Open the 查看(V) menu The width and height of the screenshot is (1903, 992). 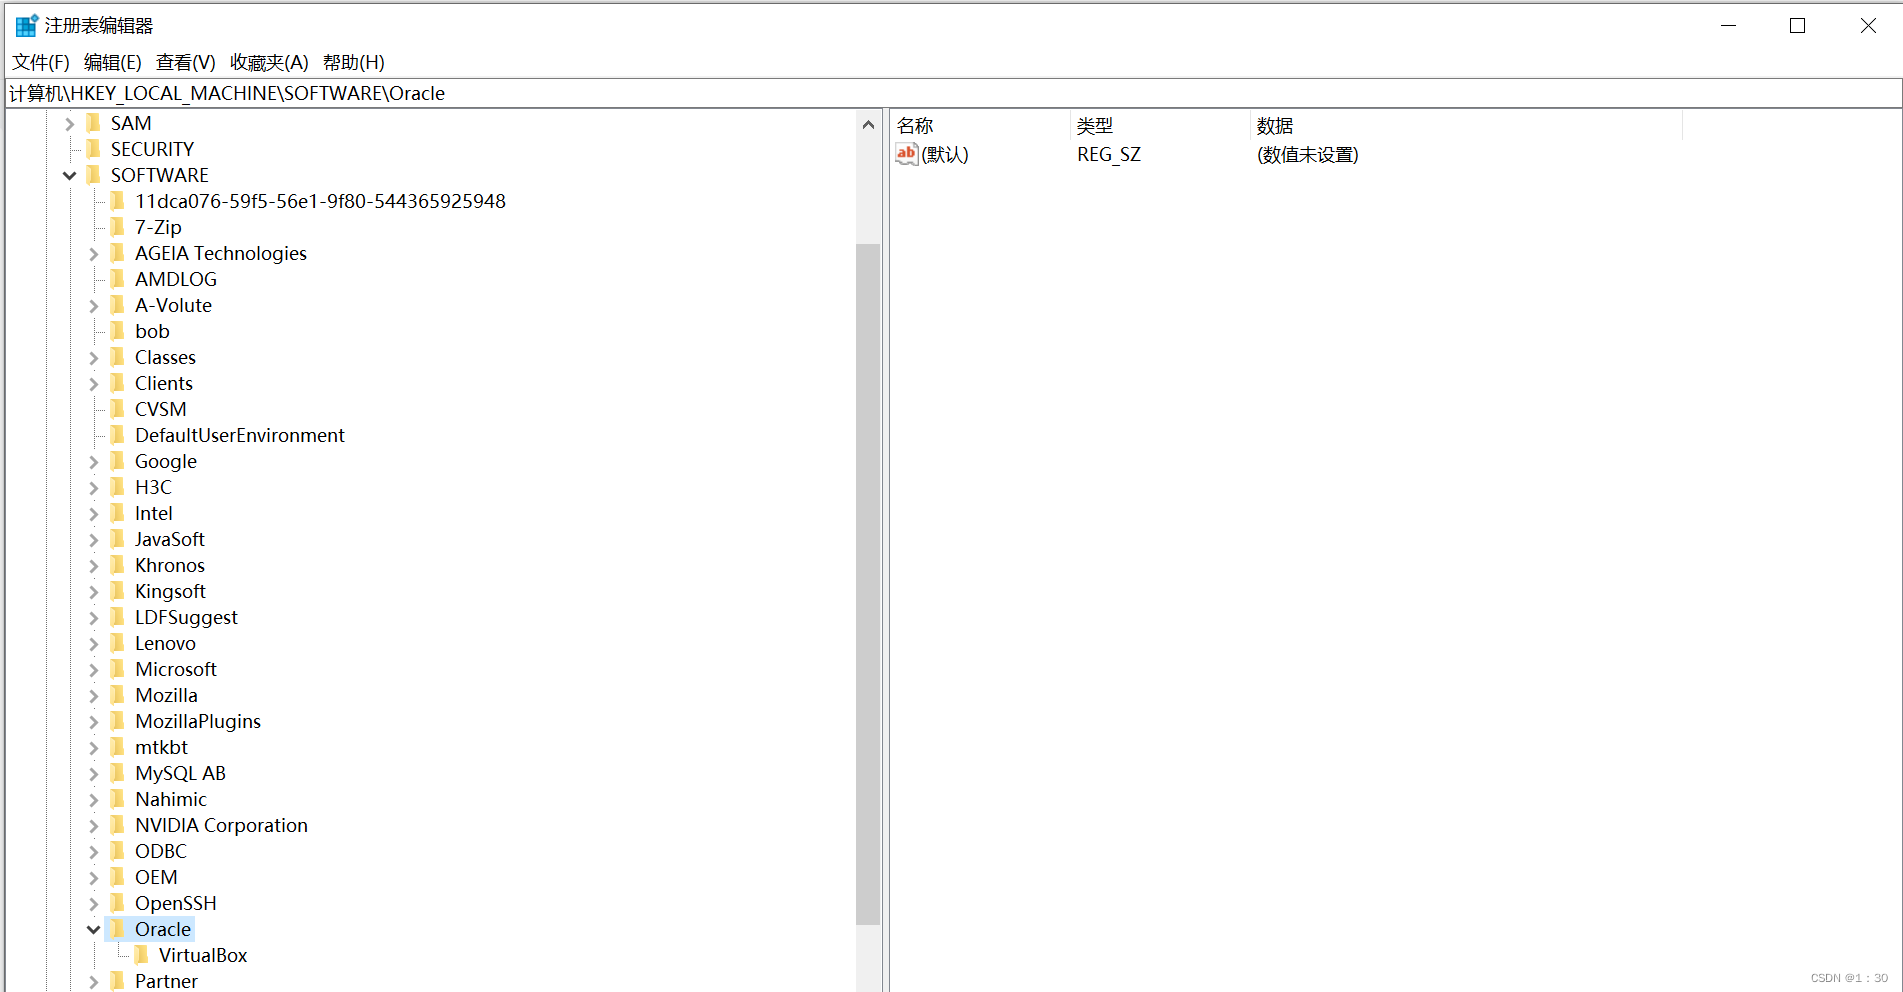tap(184, 62)
